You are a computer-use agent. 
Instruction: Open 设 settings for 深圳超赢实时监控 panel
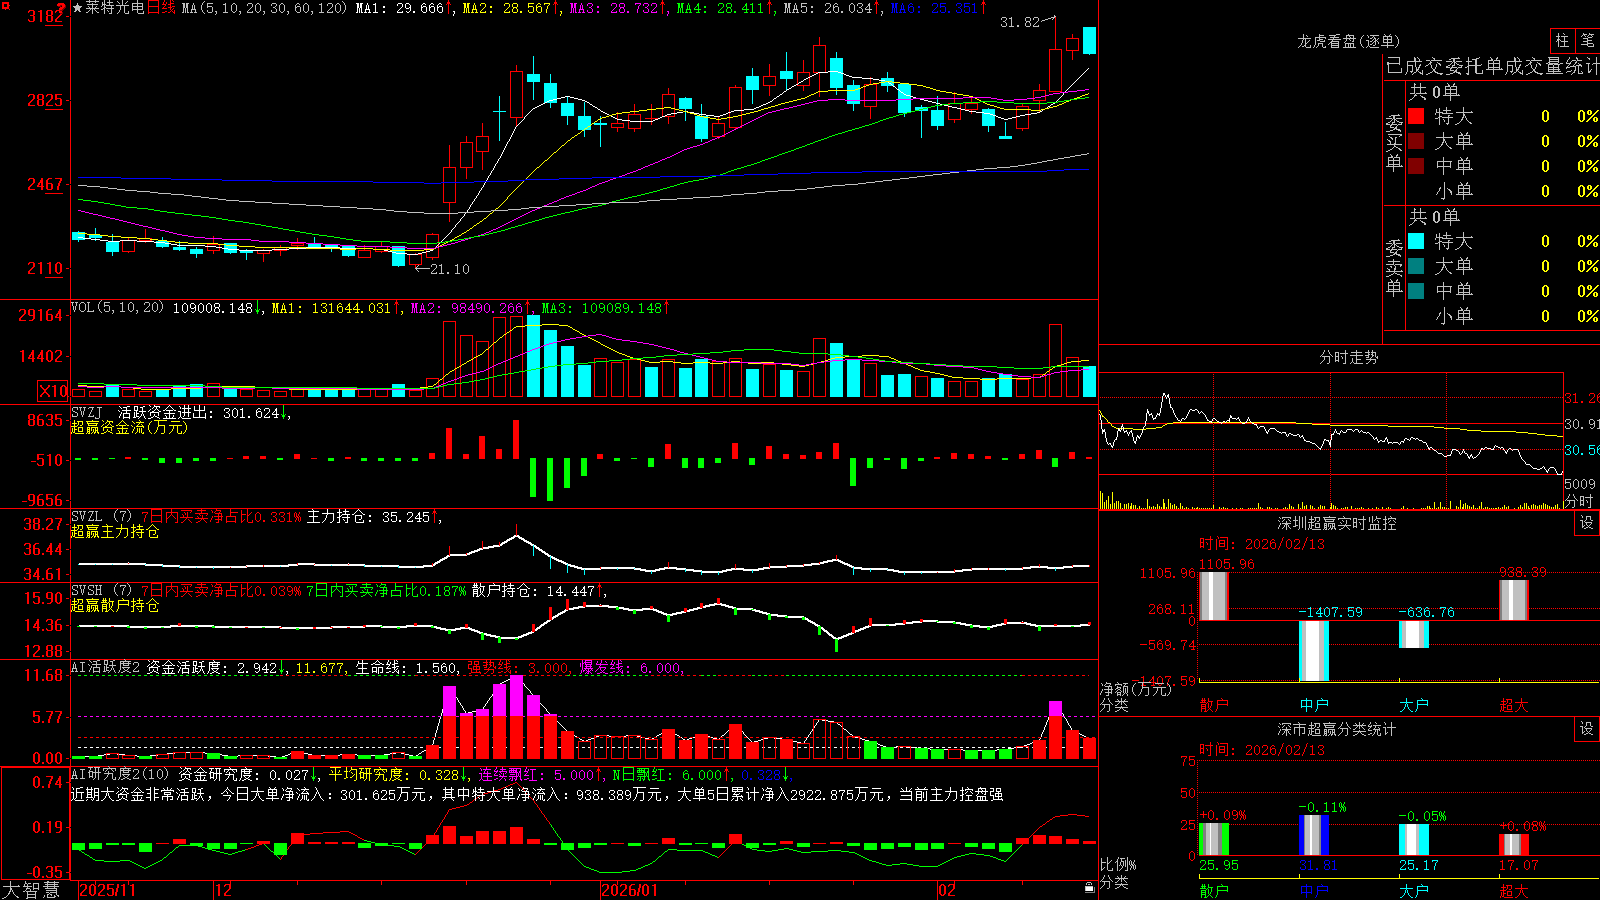point(1587,523)
